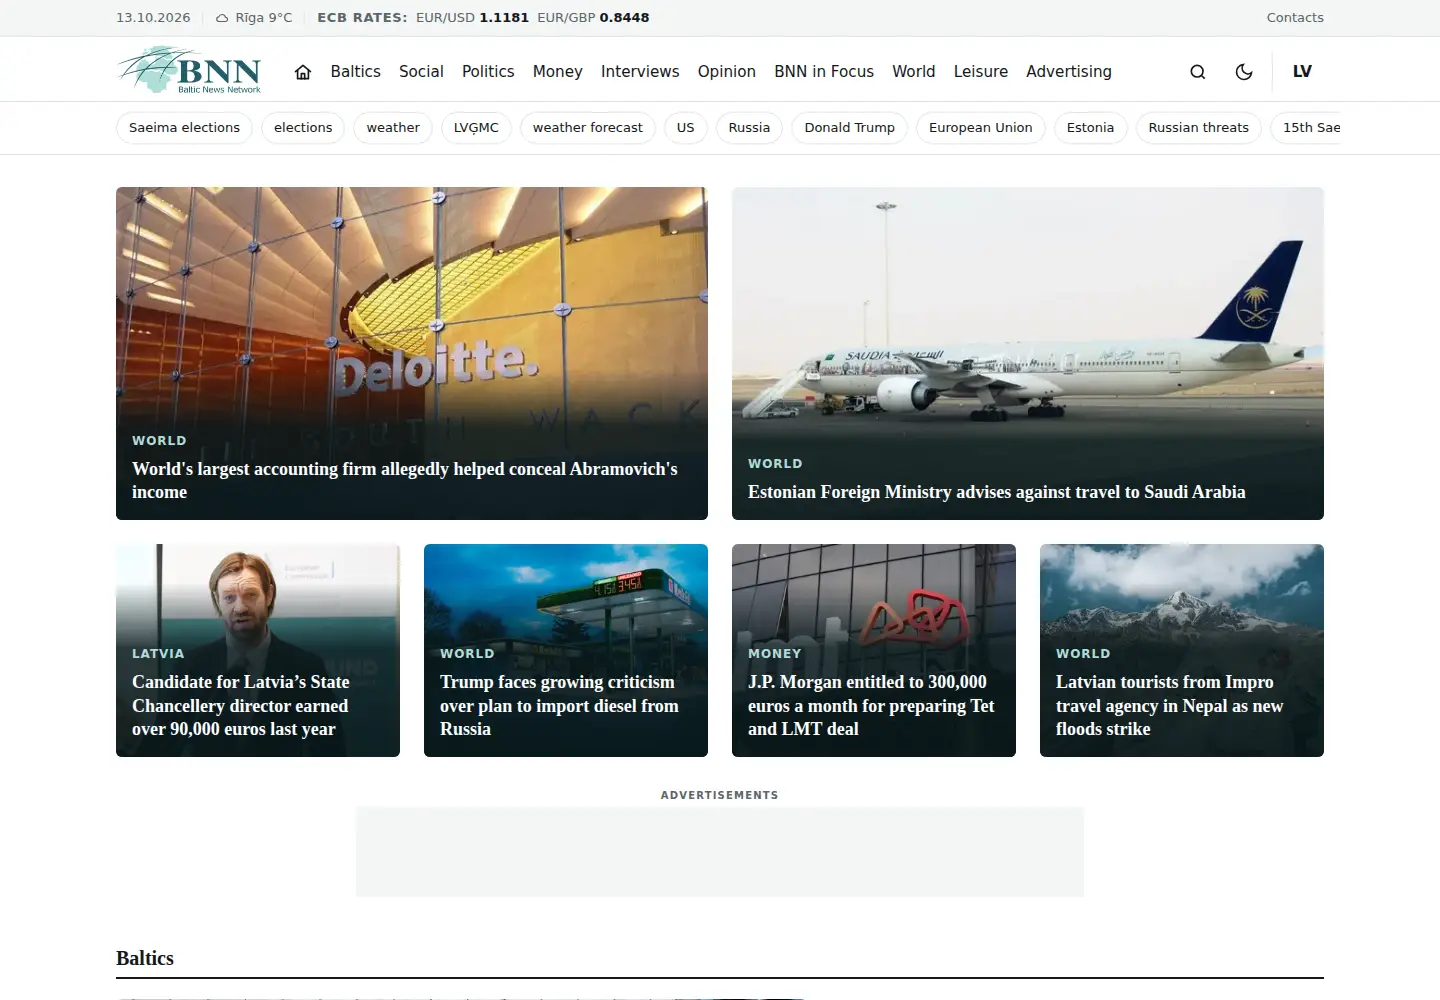
Task: Open the Politics section
Action: 488,72
